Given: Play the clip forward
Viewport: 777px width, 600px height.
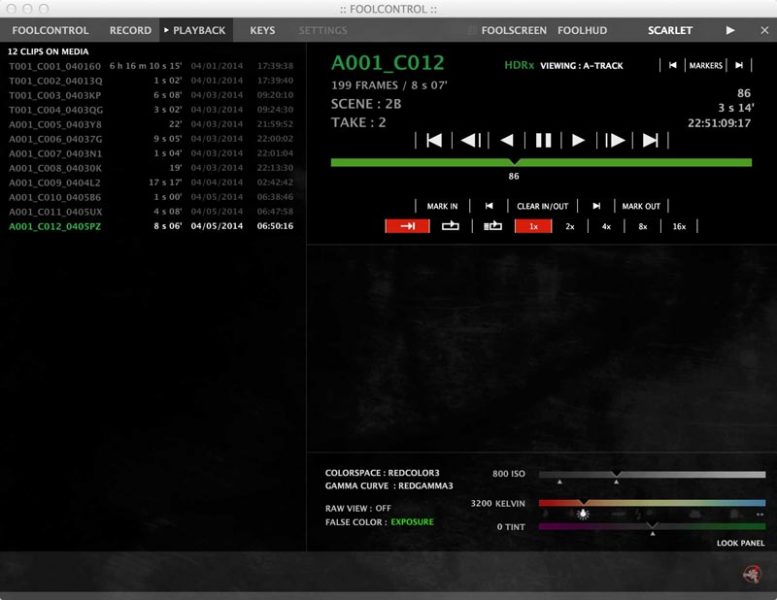Looking at the screenshot, I should pyautogui.click(x=578, y=141).
